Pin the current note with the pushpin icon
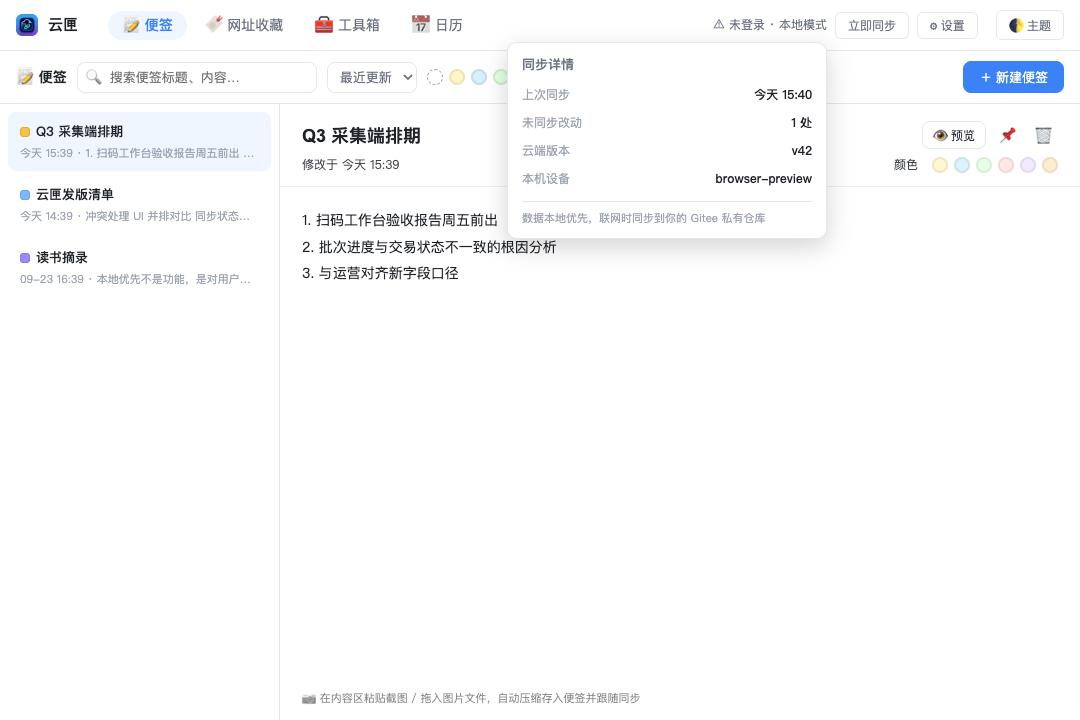 pos(1008,135)
